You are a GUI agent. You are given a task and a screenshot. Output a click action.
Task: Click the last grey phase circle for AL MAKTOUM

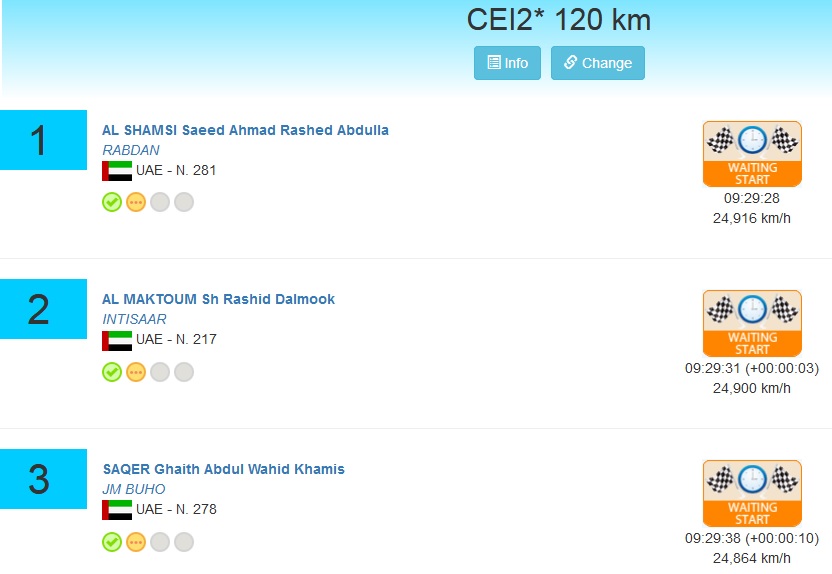(x=184, y=372)
